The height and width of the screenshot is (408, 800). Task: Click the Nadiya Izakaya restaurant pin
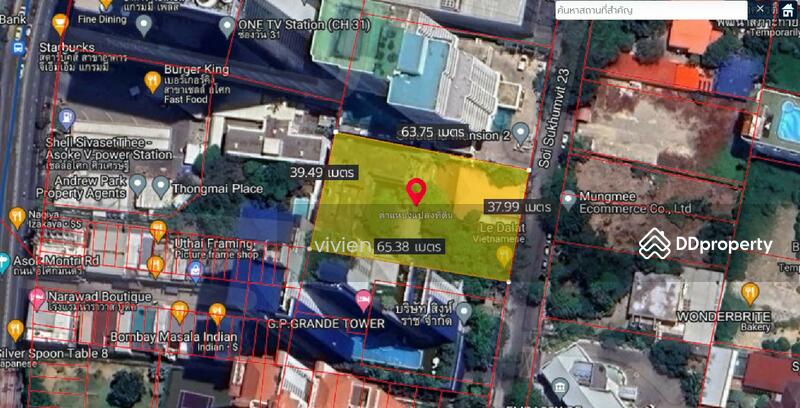pyautogui.click(x=16, y=217)
